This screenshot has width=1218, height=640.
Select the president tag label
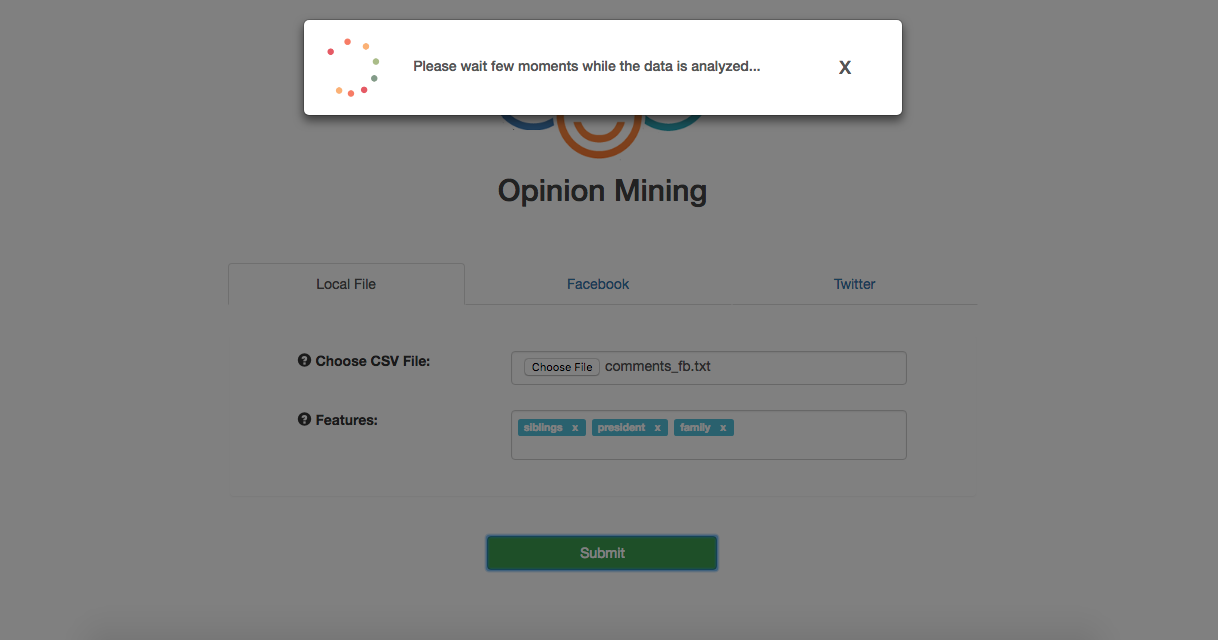click(621, 428)
